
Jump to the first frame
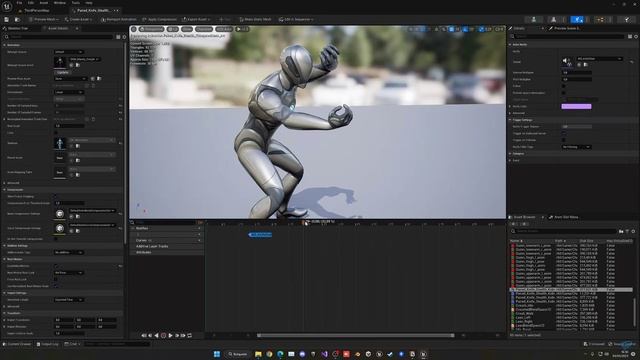(144, 336)
